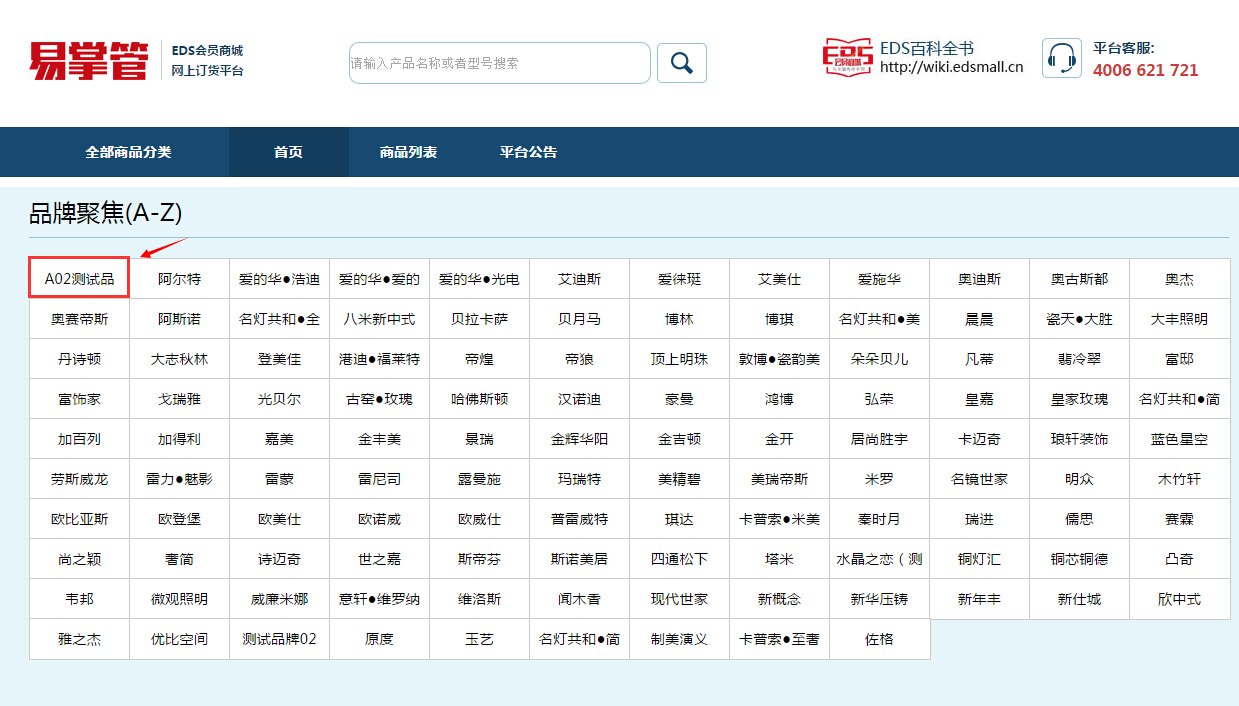The image size is (1239, 706).
Task: Open the 商品列表 nav item
Action: pos(408,152)
